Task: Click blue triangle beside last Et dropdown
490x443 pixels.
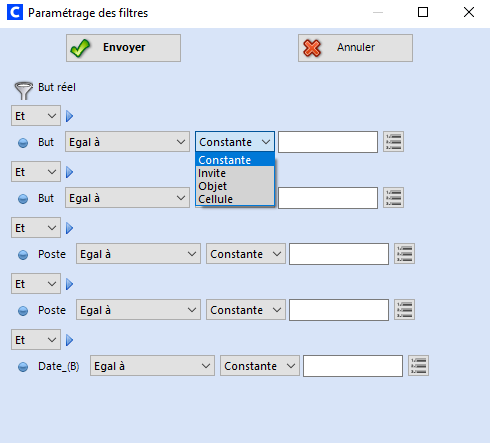Action: pyautogui.click(x=69, y=340)
